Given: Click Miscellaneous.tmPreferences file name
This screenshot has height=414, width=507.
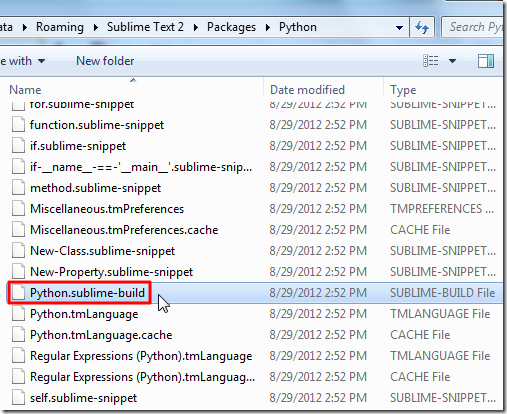Looking at the screenshot, I should point(107,209).
